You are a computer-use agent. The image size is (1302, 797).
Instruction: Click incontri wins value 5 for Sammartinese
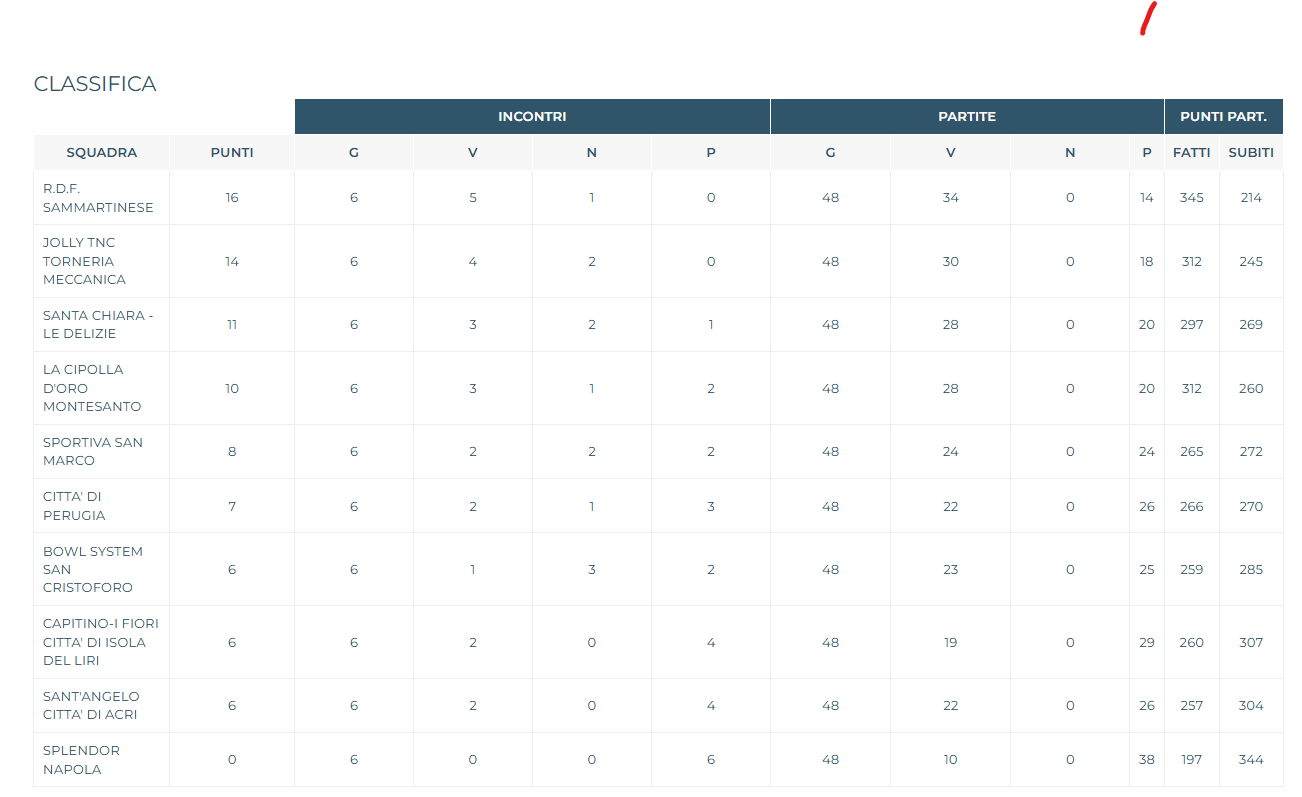pos(473,198)
